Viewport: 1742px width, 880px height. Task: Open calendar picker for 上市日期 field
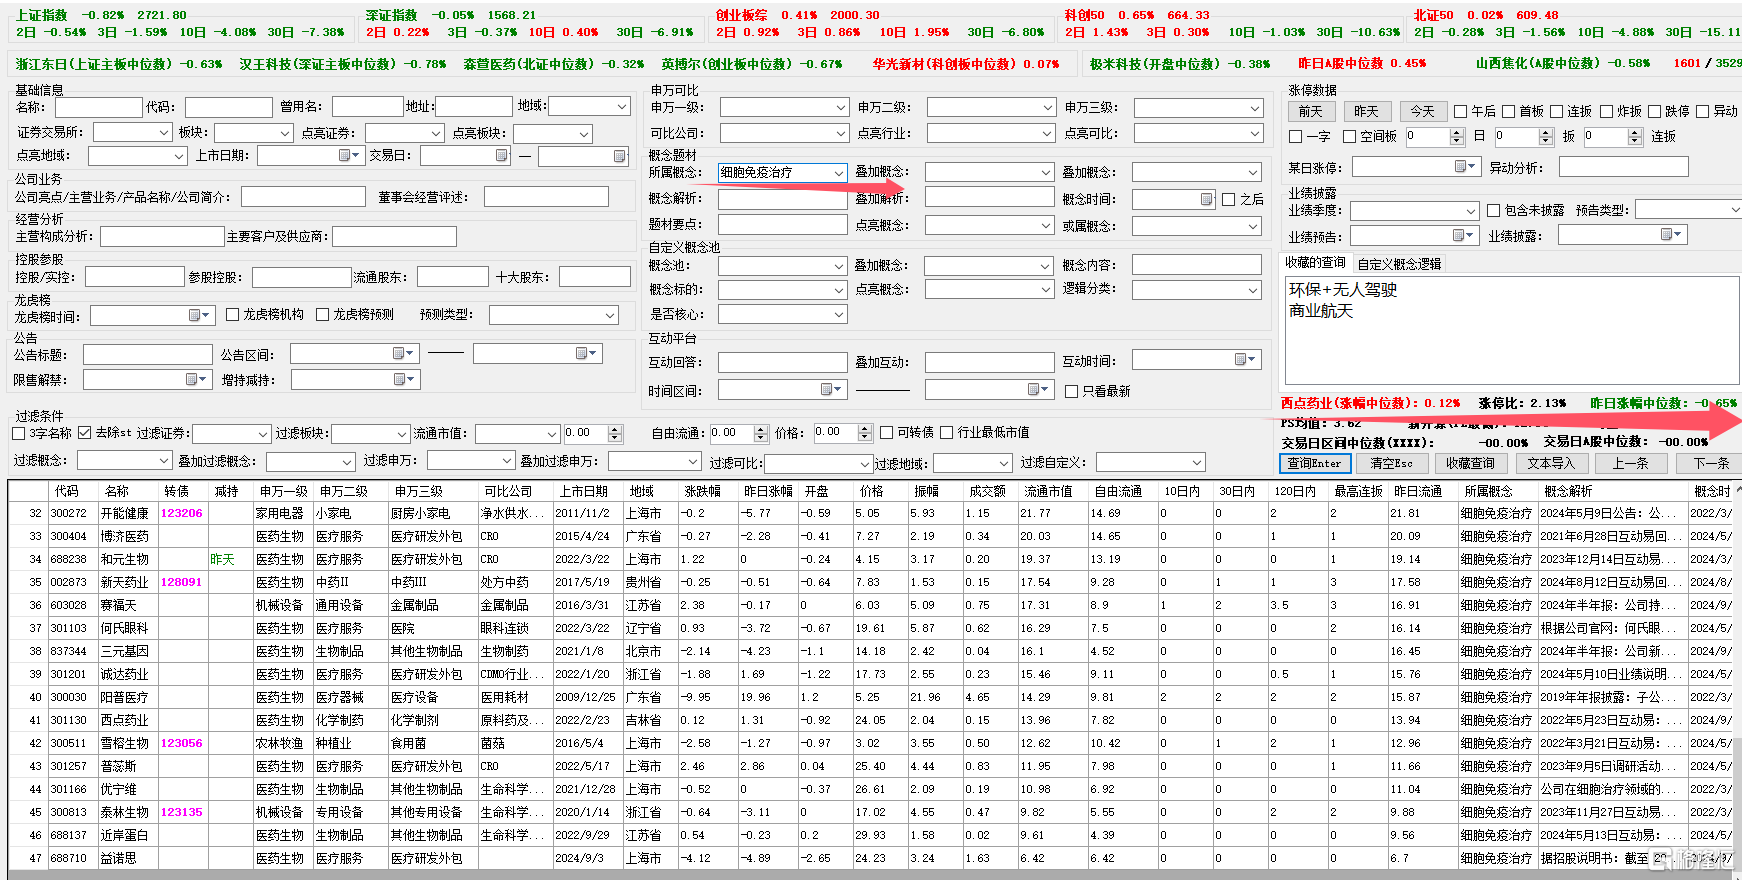click(x=349, y=155)
